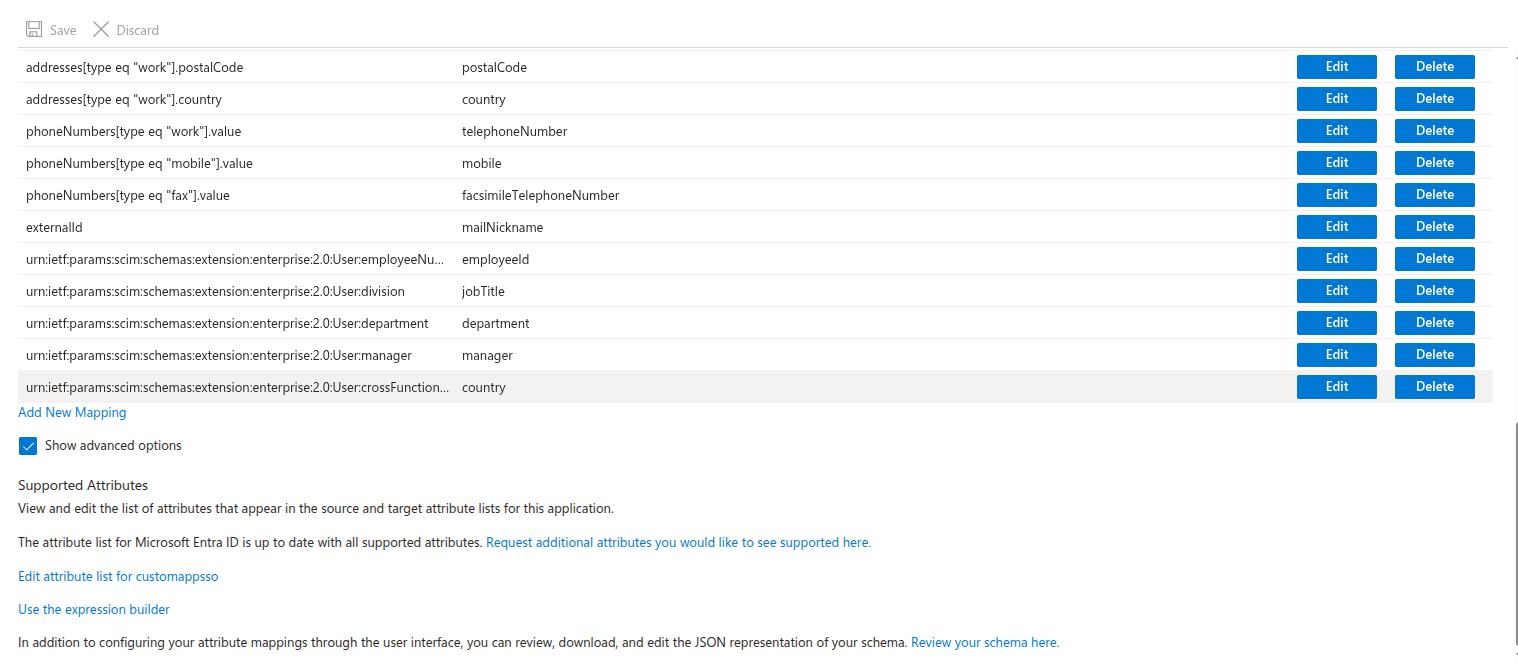This screenshot has height=664, width=1518.
Task: Uncheck Show advanced options checkbox
Action: 28,446
